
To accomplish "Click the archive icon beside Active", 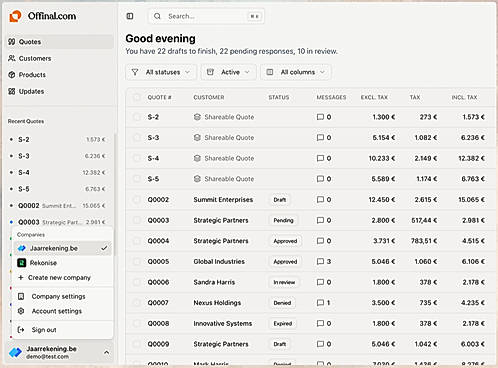I will (x=210, y=72).
